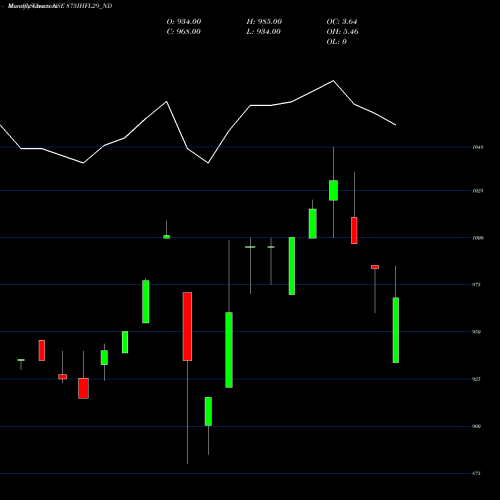Click the OC: 3.64 reading

pyautogui.click(x=342, y=22)
